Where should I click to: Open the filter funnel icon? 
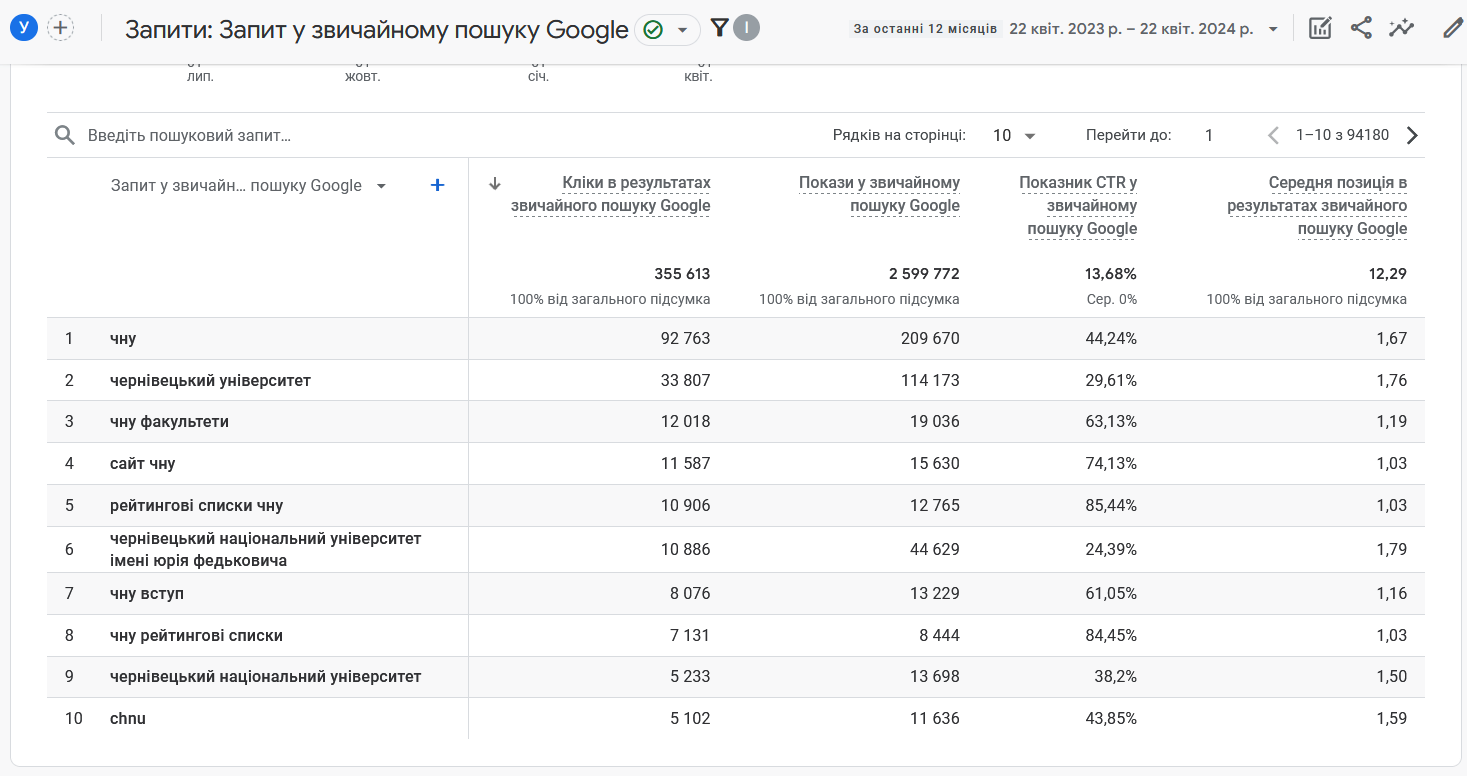pyautogui.click(x=719, y=28)
